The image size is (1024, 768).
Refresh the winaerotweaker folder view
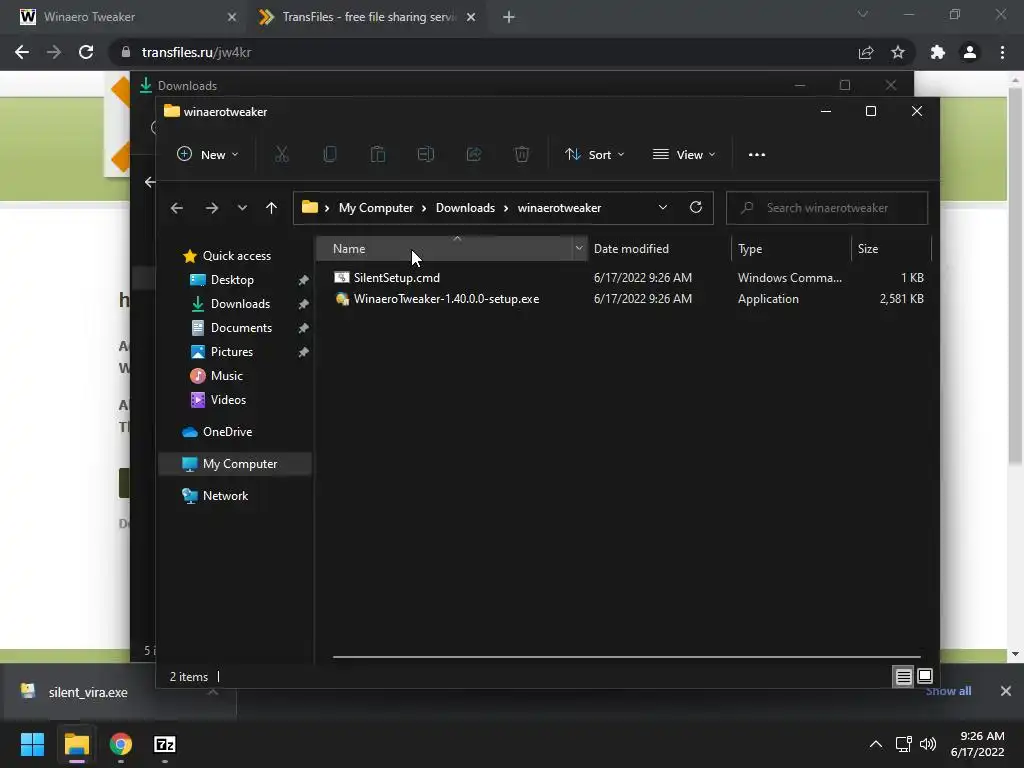pos(696,207)
